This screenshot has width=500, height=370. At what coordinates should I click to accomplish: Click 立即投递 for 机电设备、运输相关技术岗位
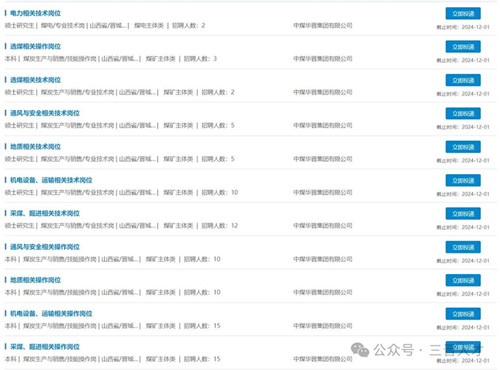pyautogui.click(x=463, y=180)
